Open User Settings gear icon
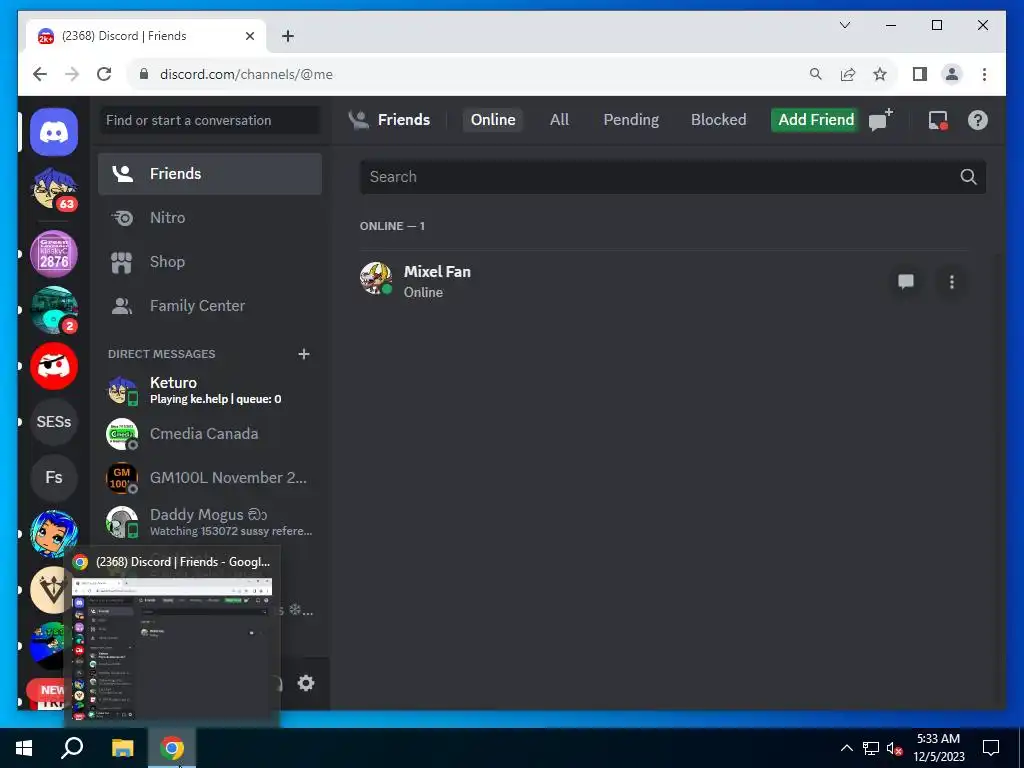 click(x=306, y=683)
